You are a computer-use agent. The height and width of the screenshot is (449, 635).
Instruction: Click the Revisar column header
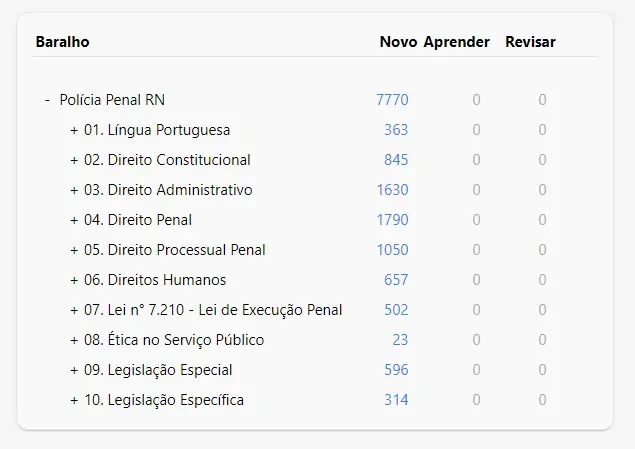[x=531, y=42]
